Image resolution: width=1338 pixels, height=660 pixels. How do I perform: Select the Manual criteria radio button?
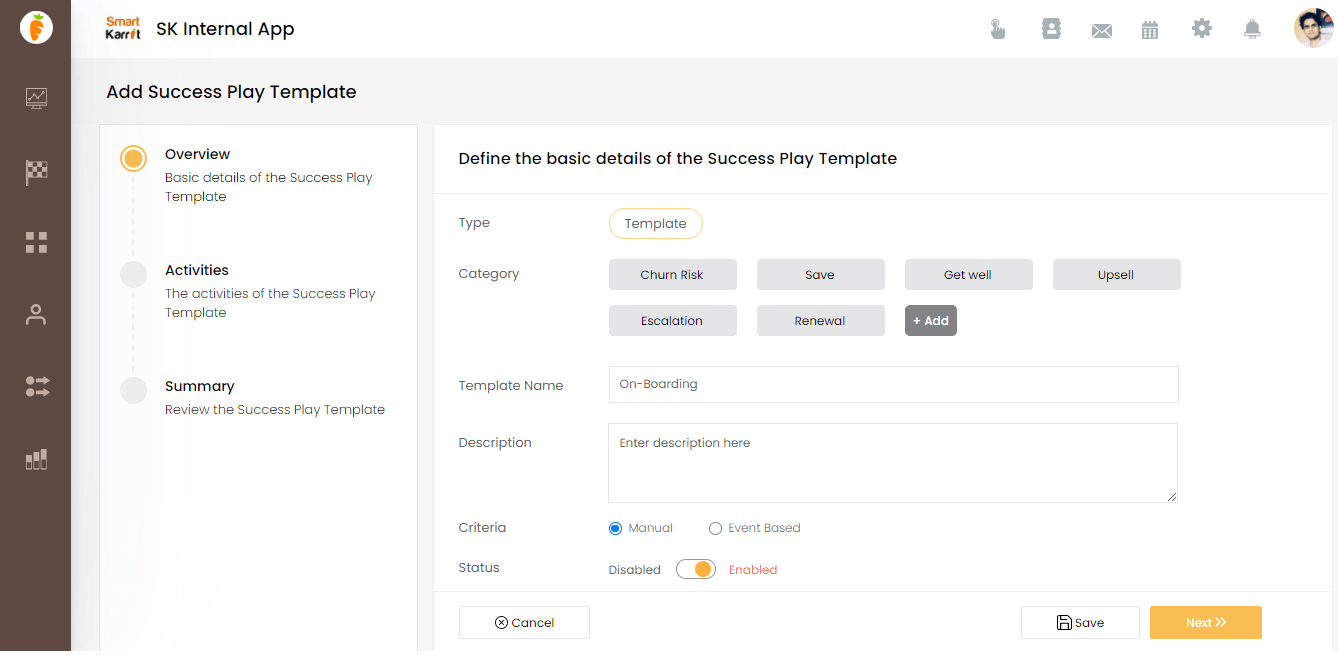click(615, 528)
